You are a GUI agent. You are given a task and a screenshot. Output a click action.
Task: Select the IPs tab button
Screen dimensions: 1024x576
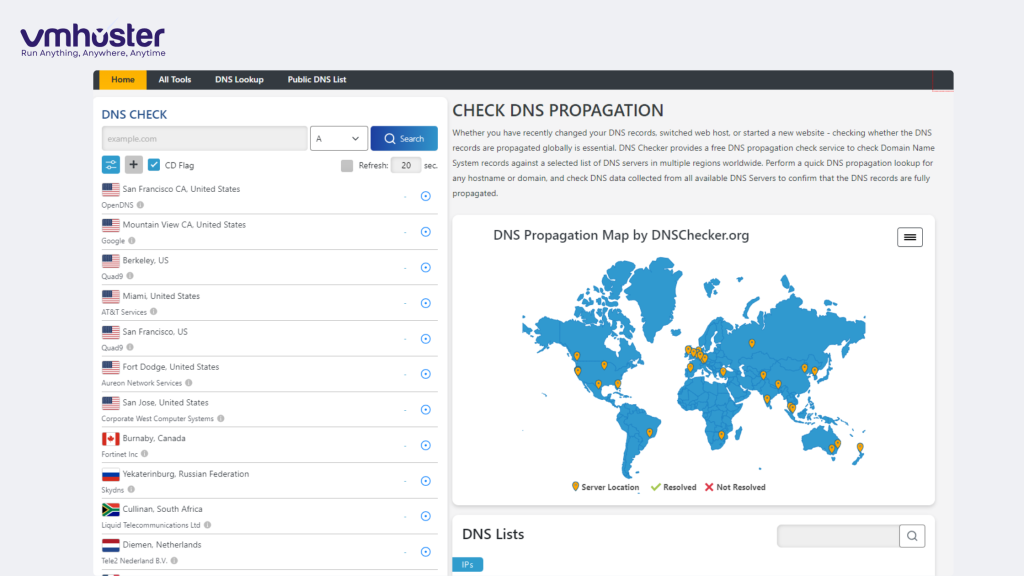467,565
